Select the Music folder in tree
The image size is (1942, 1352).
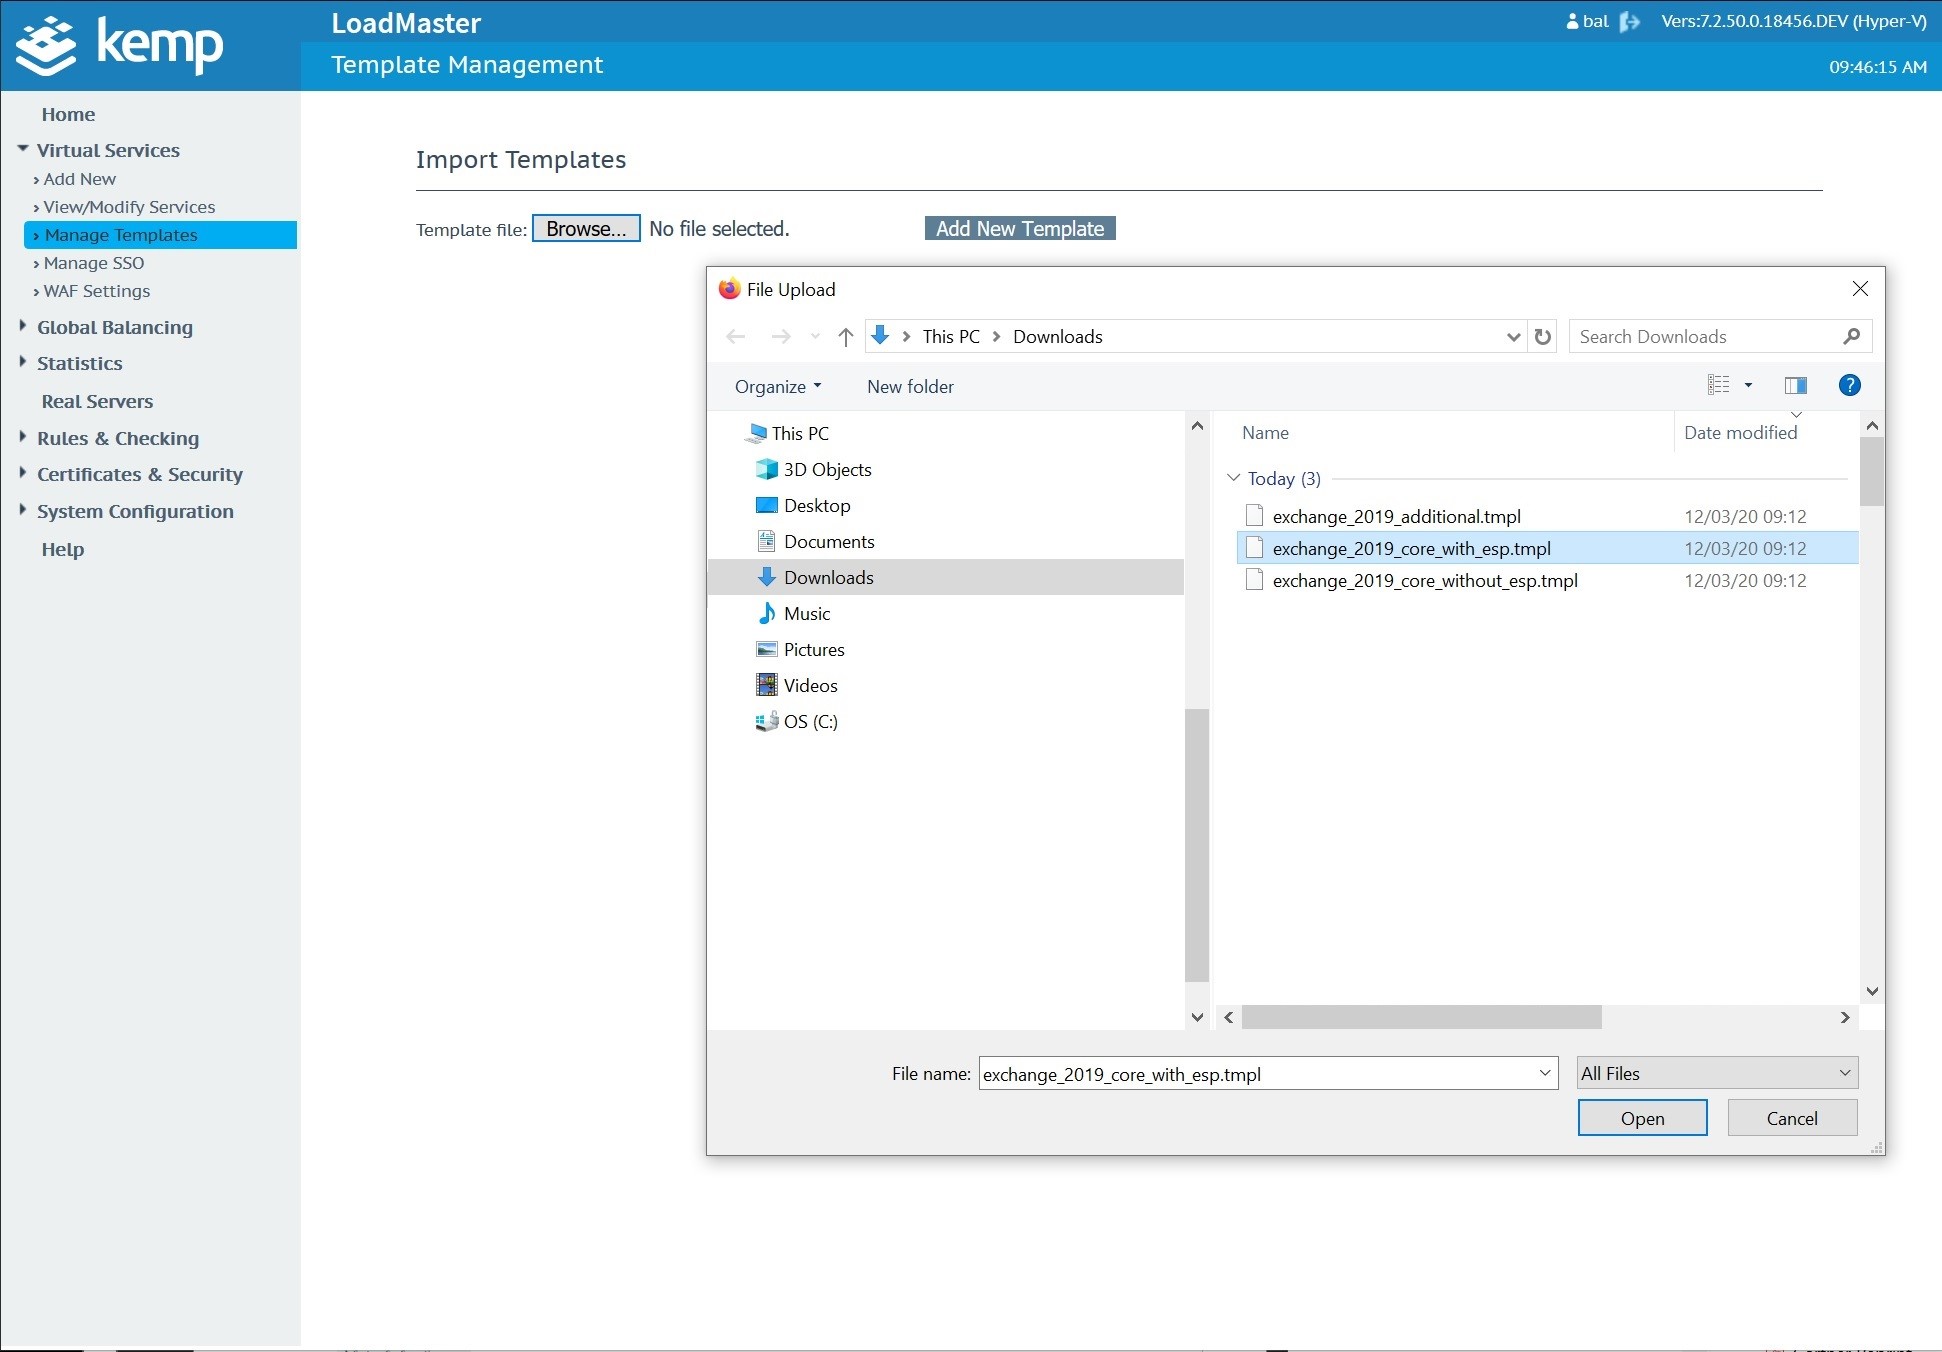(x=806, y=614)
